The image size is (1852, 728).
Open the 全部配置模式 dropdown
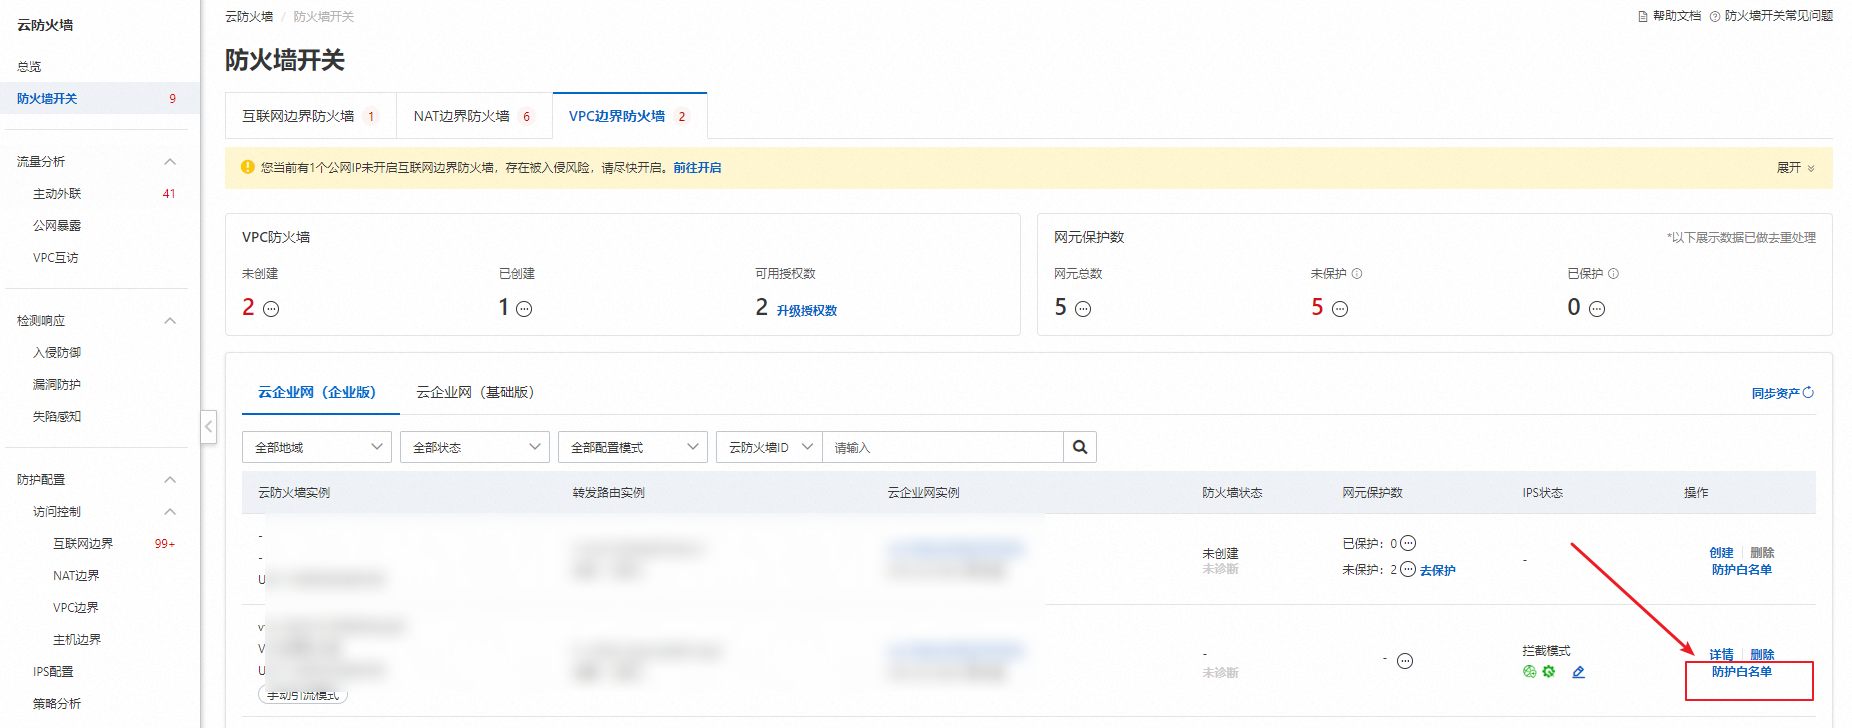(x=632, y=447)
